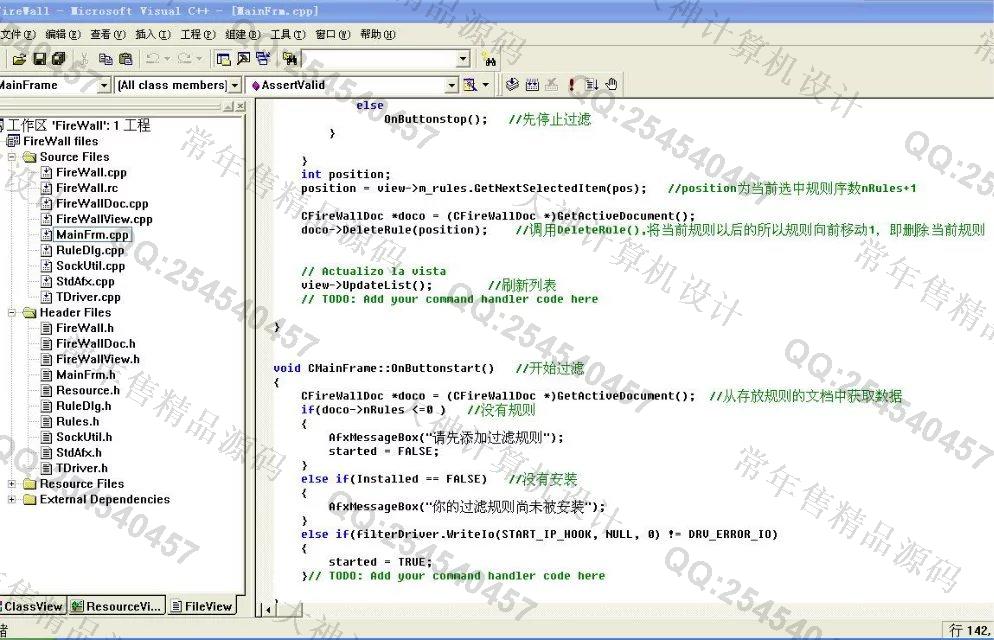Click the Undo arrow icon
This screenshot has height=640, width=994.
(x=153, y=59)
